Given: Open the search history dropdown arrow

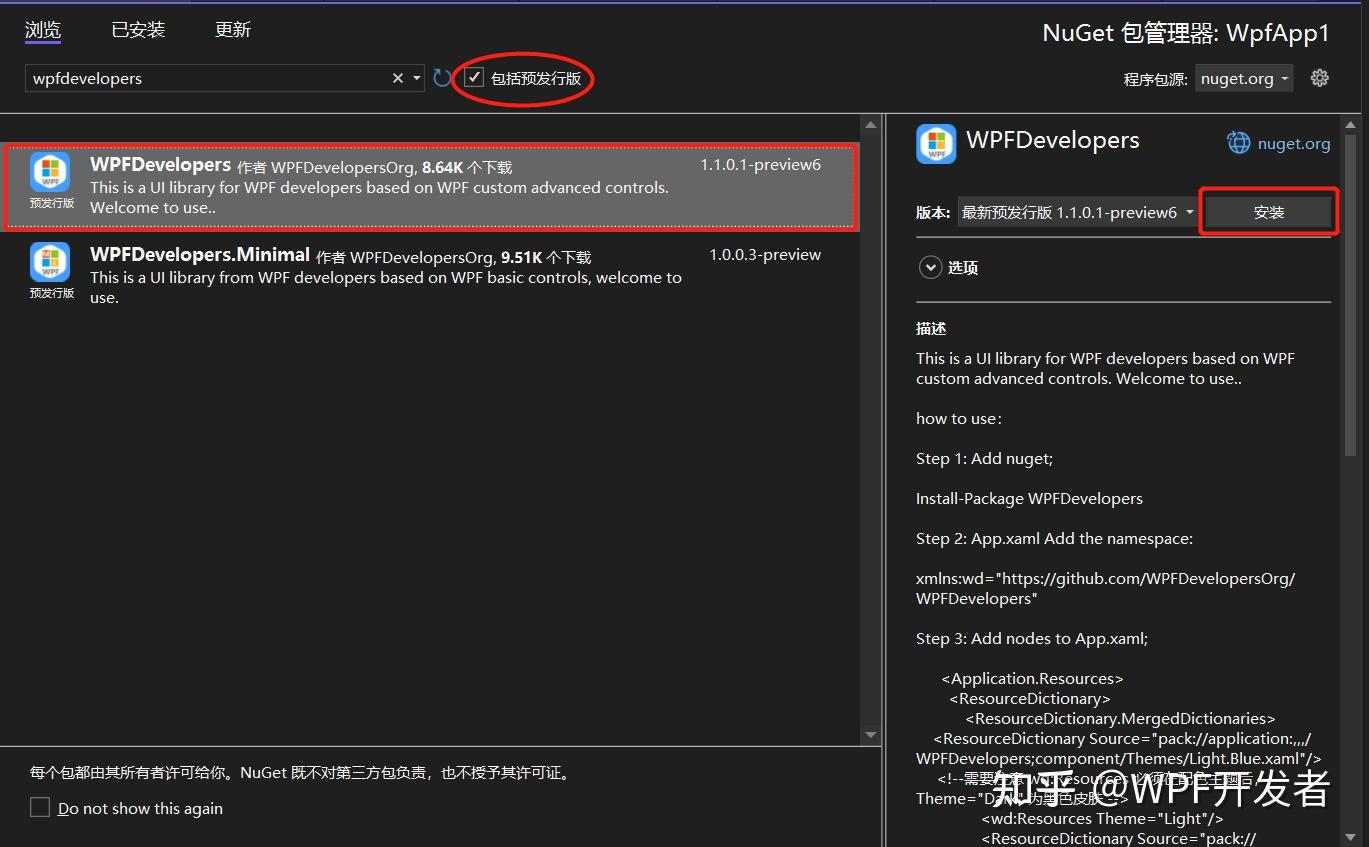Looking at the screenshot, I should [x=417, y=78].
